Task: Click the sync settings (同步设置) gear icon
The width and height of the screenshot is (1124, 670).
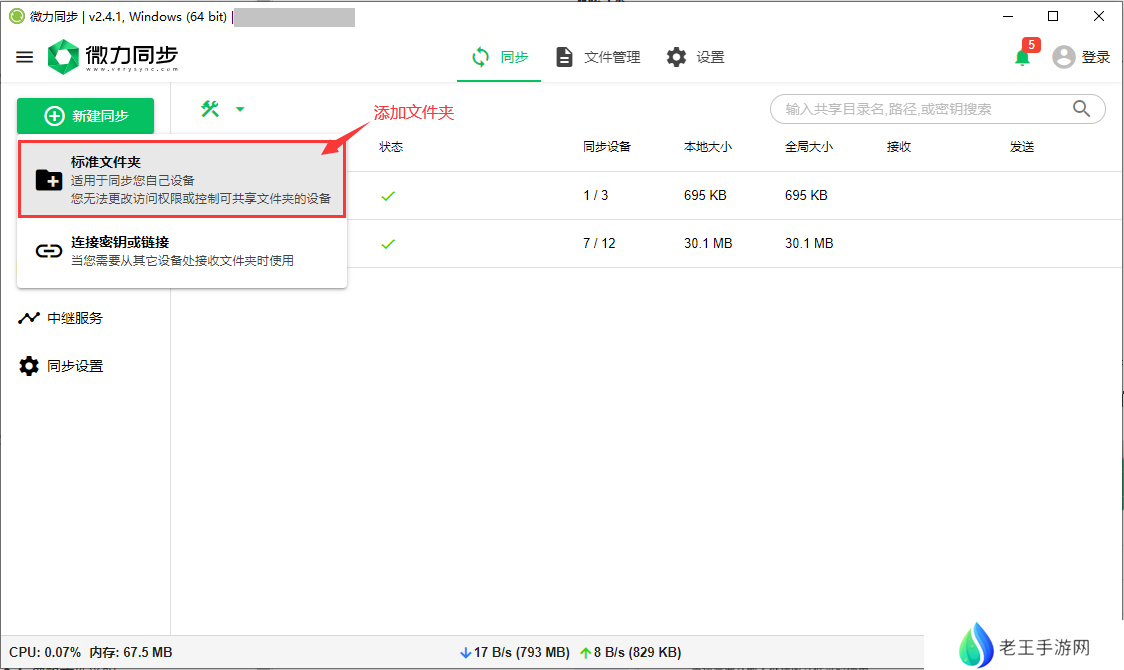Action: [29, 366]
